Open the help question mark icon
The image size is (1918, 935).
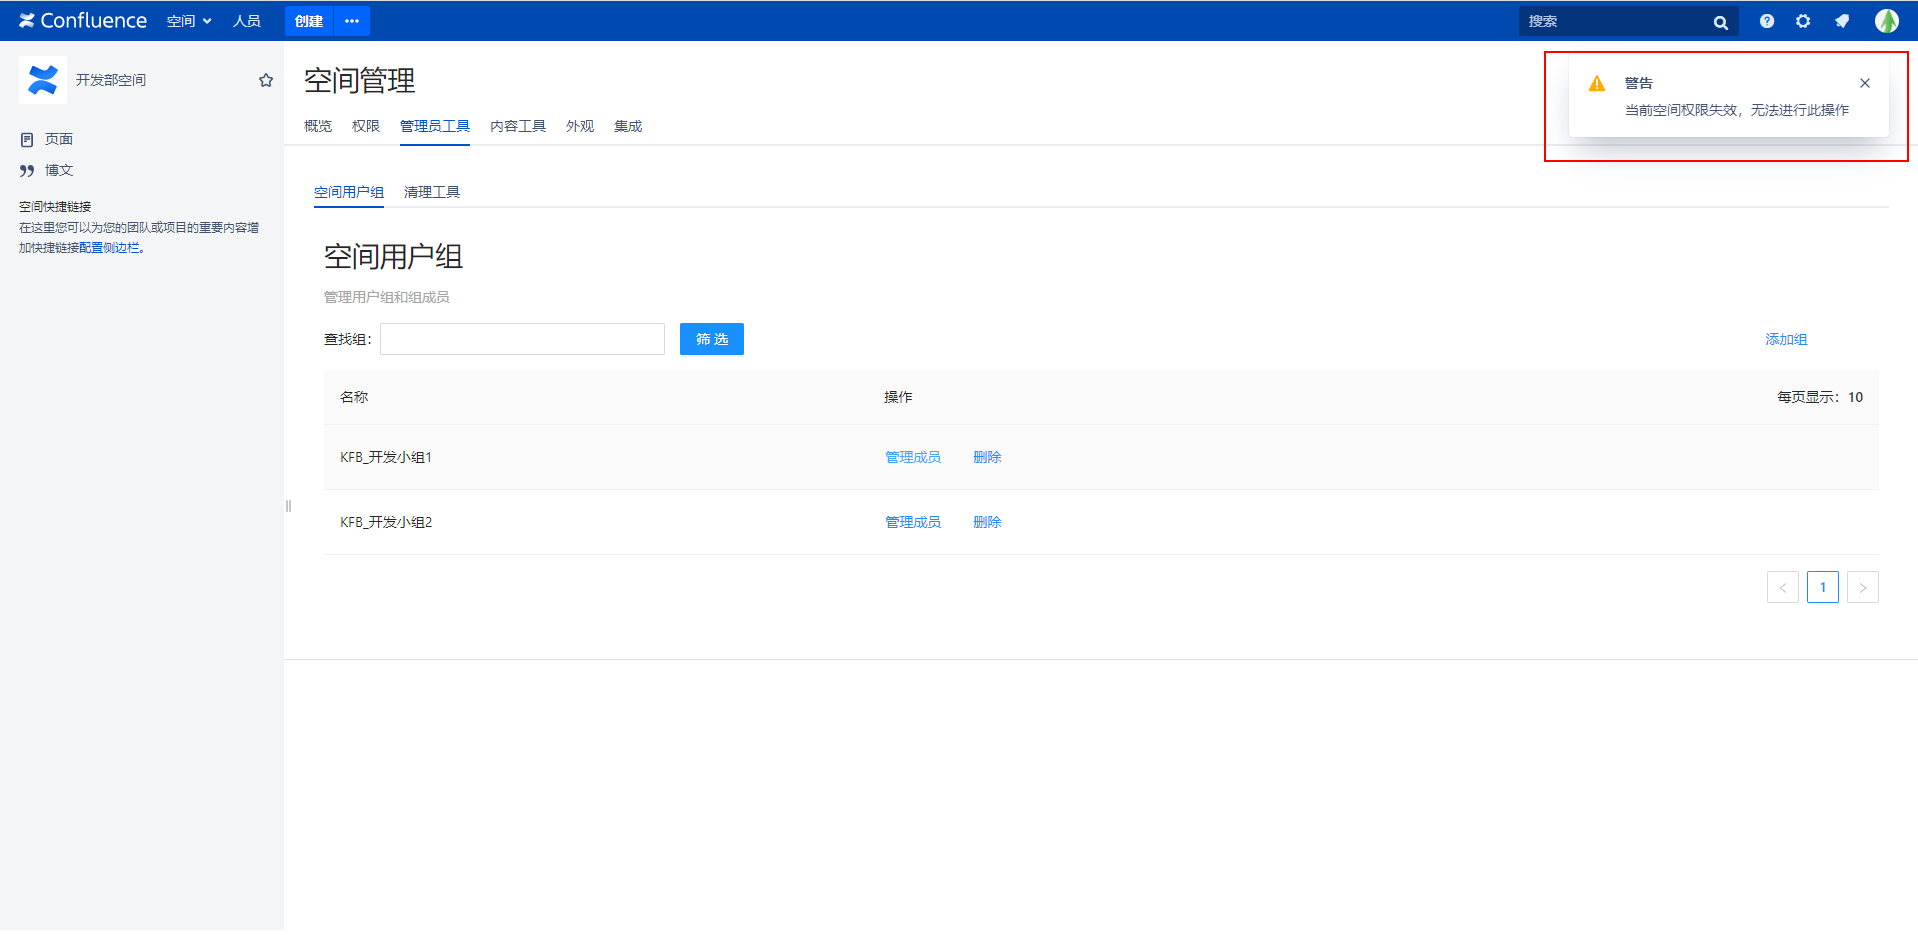point(1767,21)
